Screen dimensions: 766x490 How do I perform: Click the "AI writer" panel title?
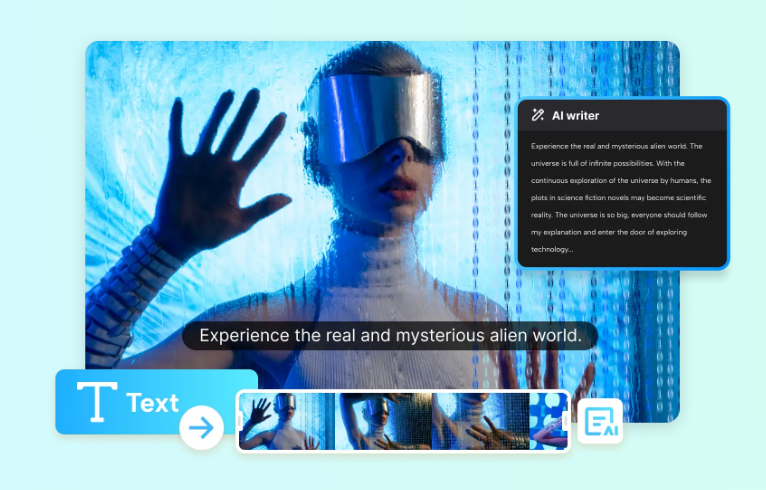(x=575, y=116)
